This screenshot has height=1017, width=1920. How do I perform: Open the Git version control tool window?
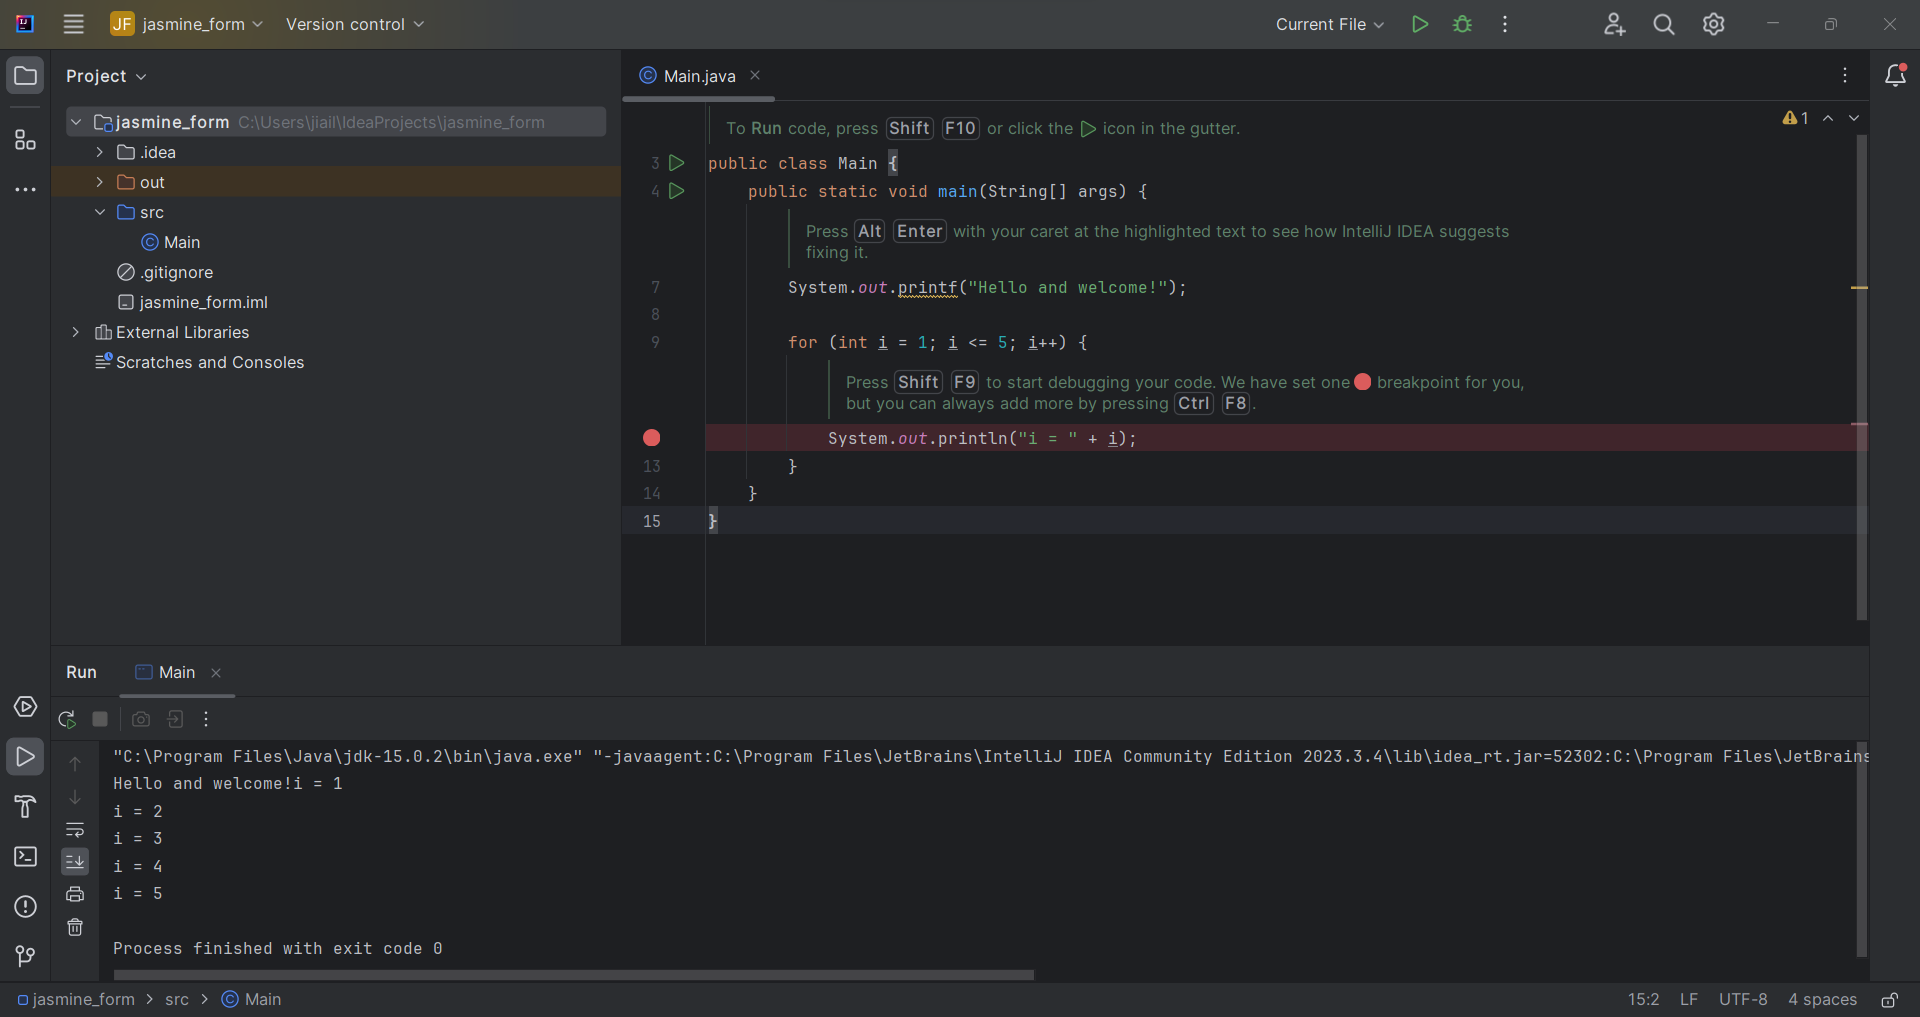pos(25,957)
